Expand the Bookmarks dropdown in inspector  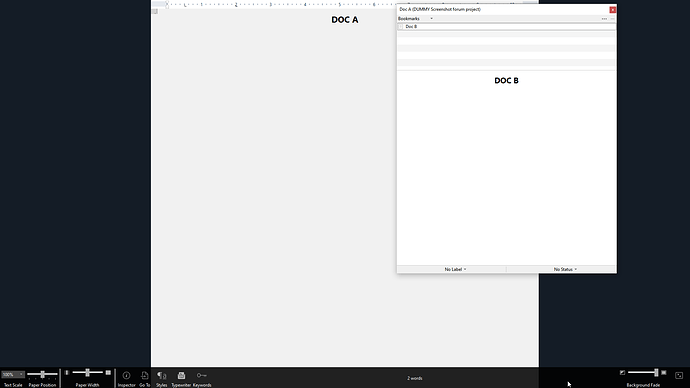coord(415,18)
